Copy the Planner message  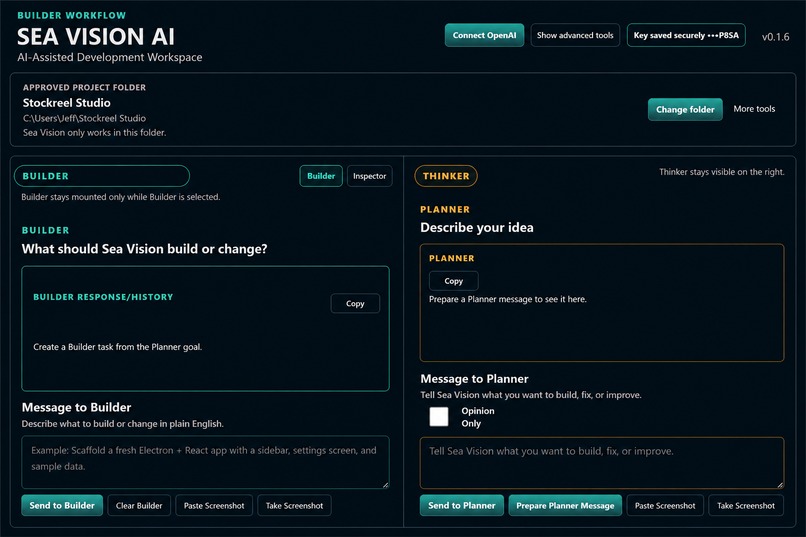pos(453,281)
